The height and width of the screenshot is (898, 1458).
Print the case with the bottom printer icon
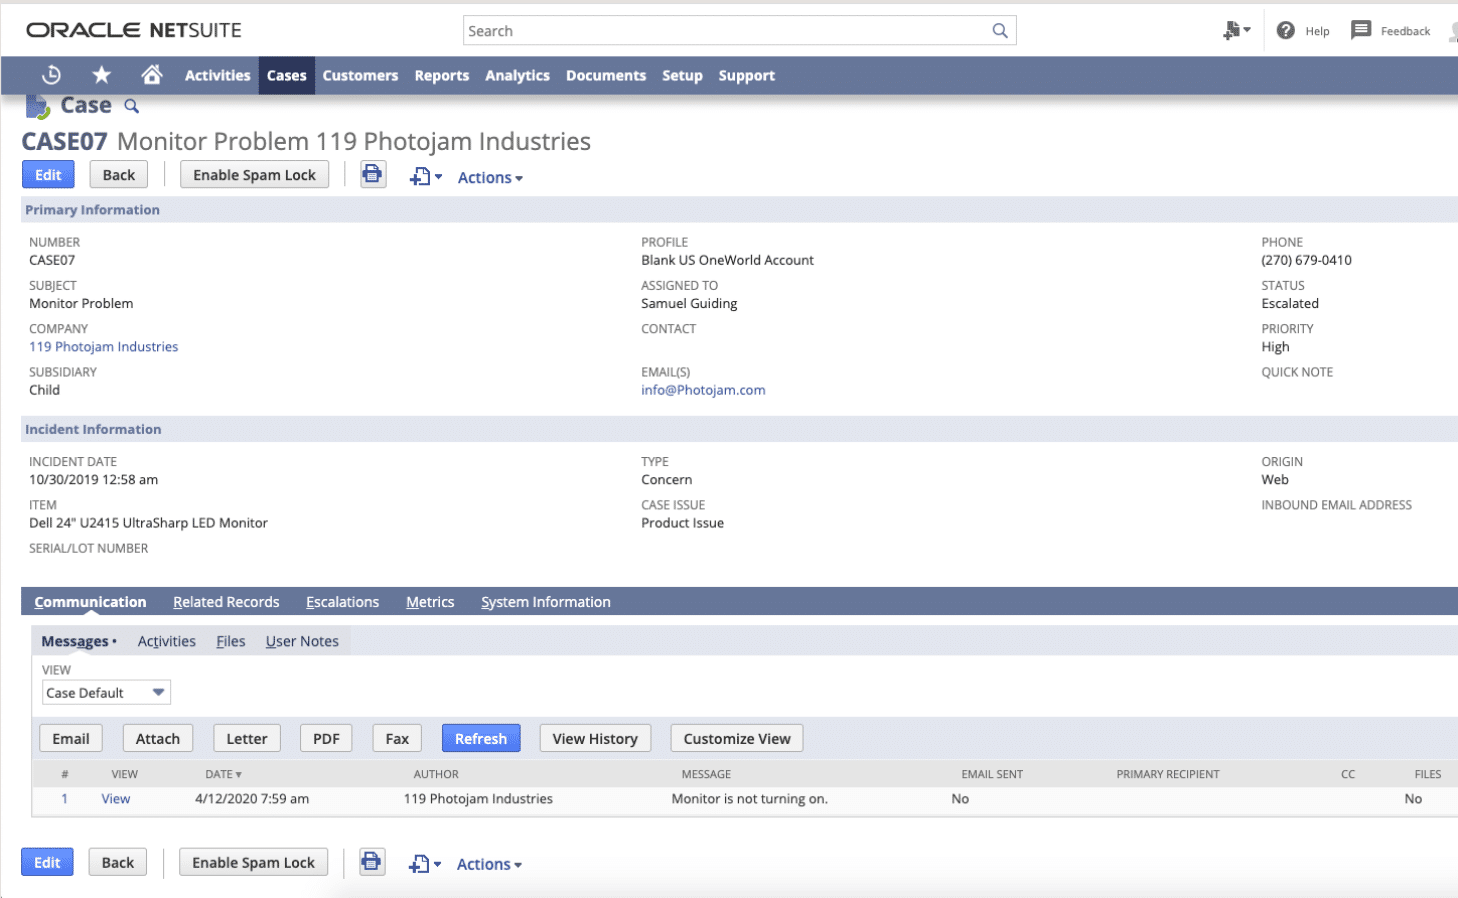[372, 862]
